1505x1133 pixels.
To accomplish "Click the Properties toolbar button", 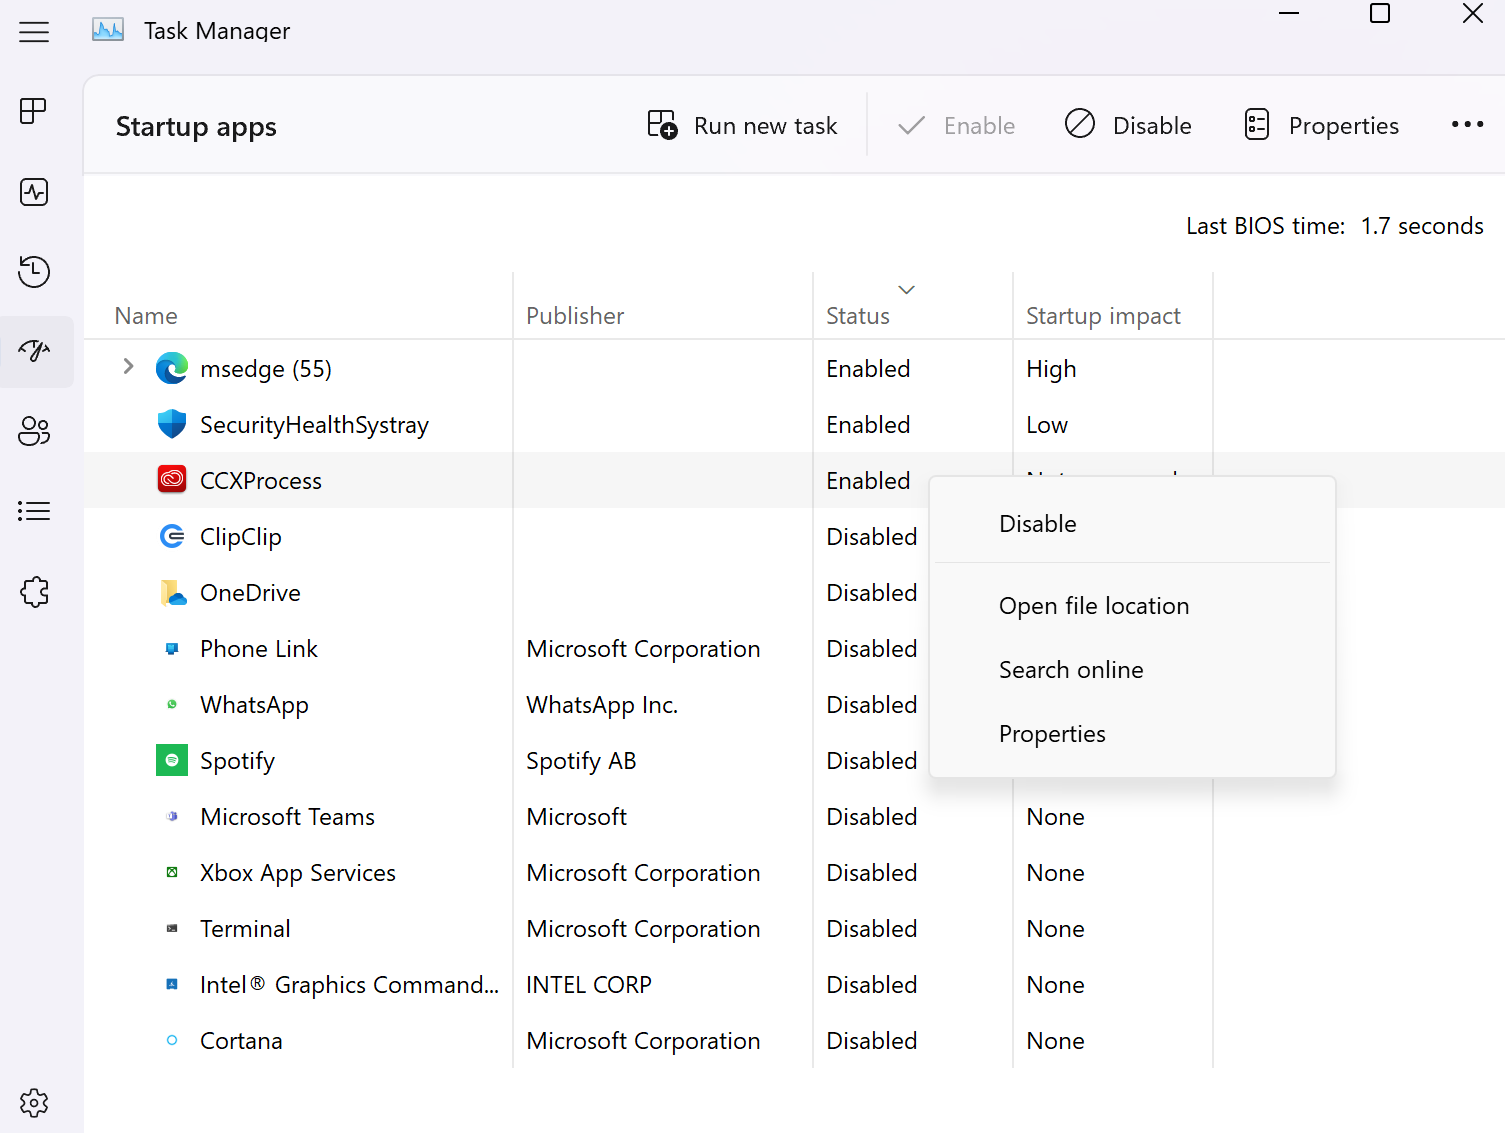I will [x=1320, y=126].
